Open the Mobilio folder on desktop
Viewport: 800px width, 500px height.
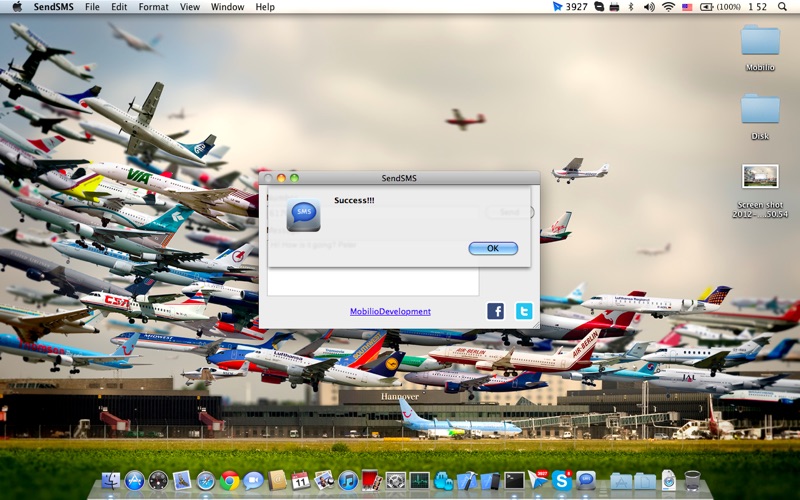click(x=760, y=41)
